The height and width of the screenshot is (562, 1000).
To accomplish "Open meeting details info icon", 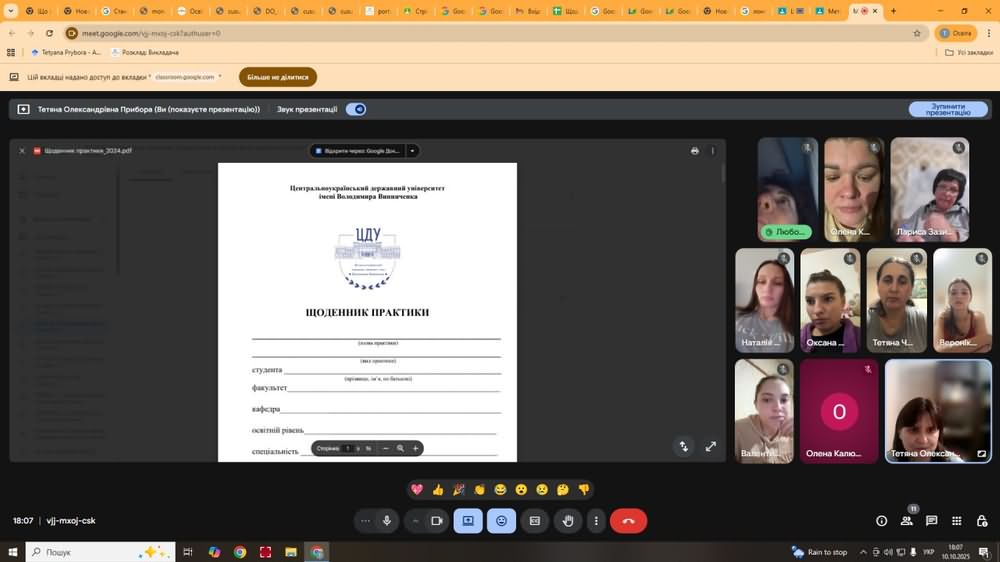I will tap(881, 521).
